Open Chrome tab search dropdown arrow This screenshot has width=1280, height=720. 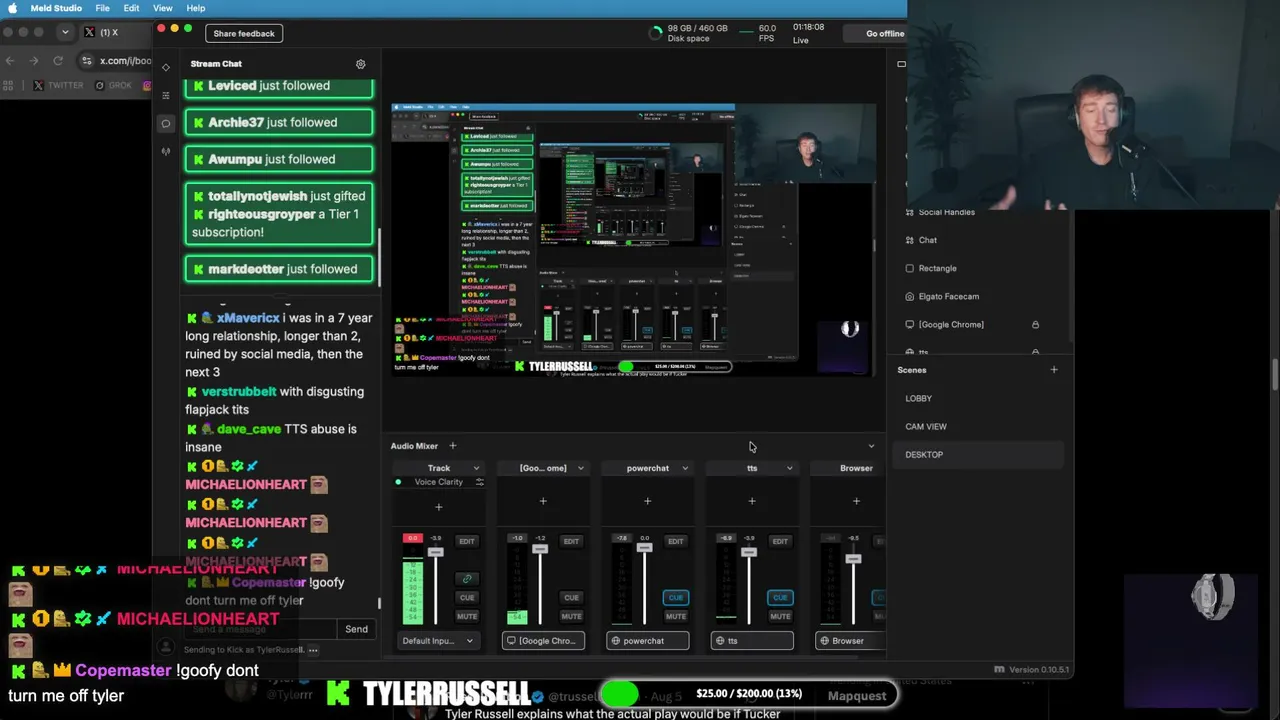[x=65, y=32]
